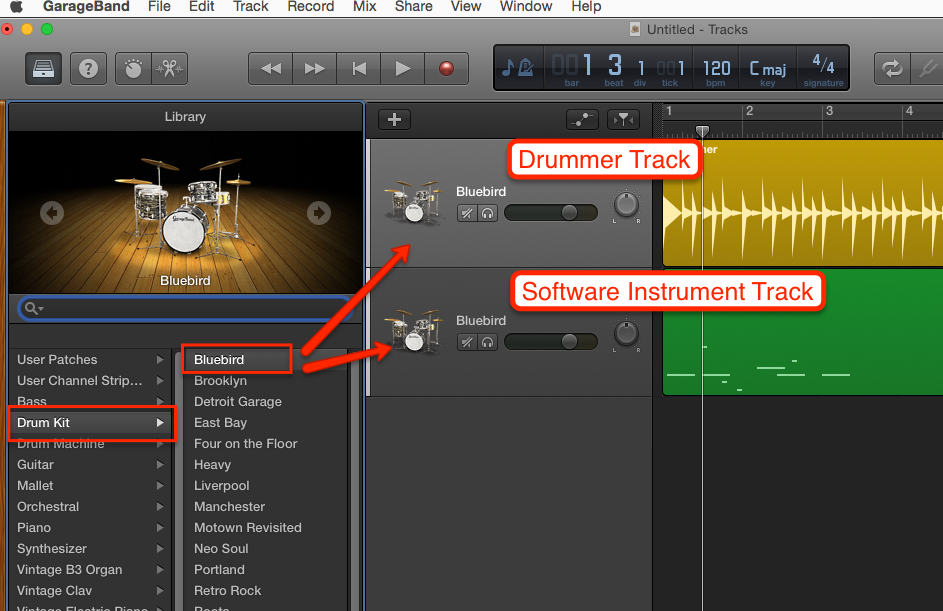This screenshot has width=943, height=611.
Task: Open the Track menu
Action: pos(251,7)
